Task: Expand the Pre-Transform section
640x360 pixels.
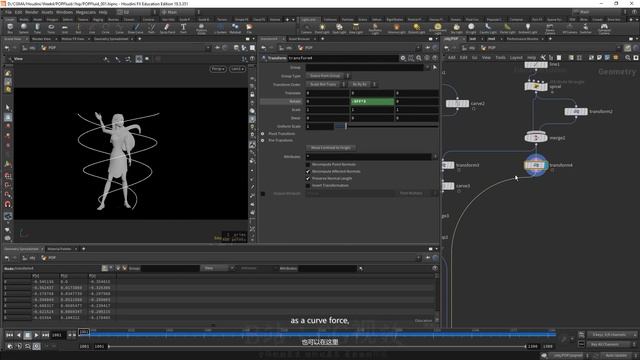Action: [263, 140]
